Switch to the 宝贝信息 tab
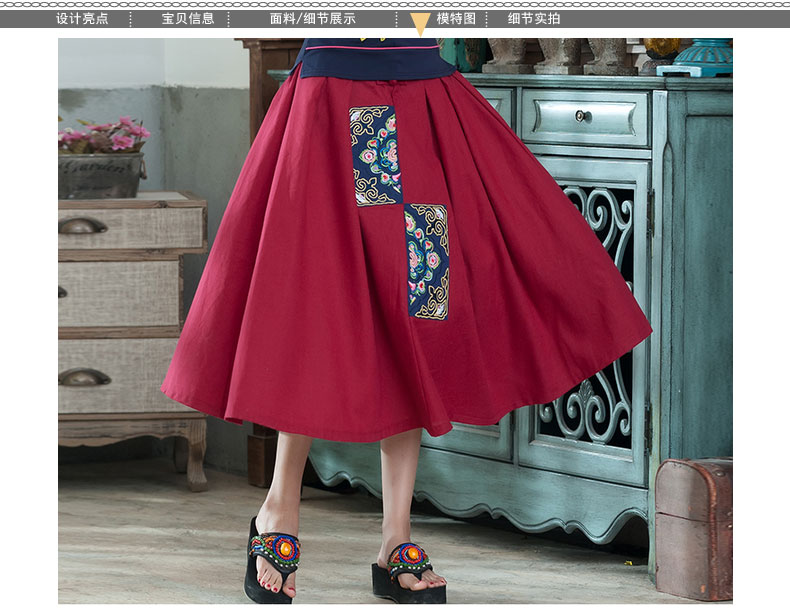This screenshot has height=610, width=790. (188, 18)
